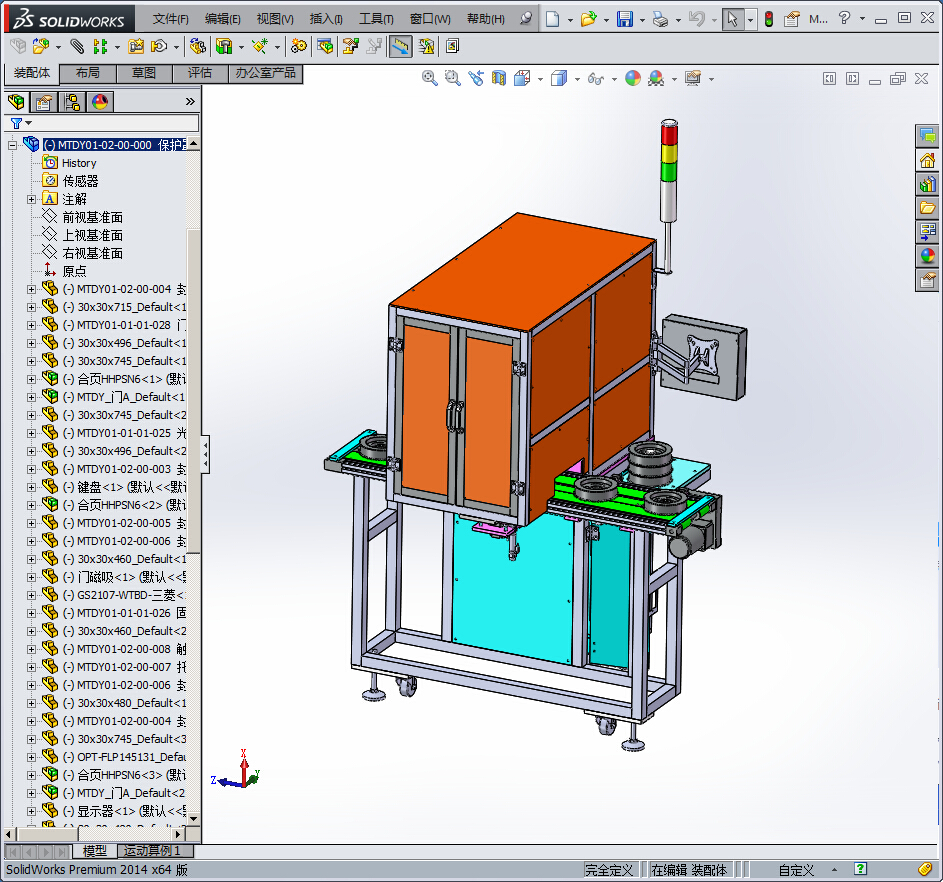Open the View Orientation dropdown arrow
The image size is (943, 882).
(540, 79)
